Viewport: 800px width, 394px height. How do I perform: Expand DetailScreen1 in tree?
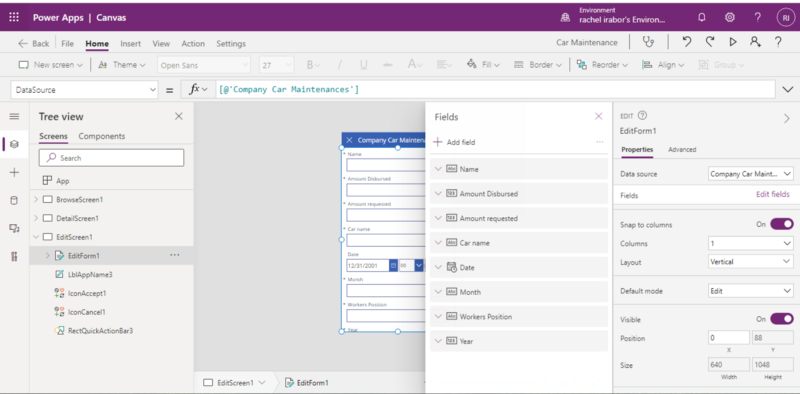[36, 218]
